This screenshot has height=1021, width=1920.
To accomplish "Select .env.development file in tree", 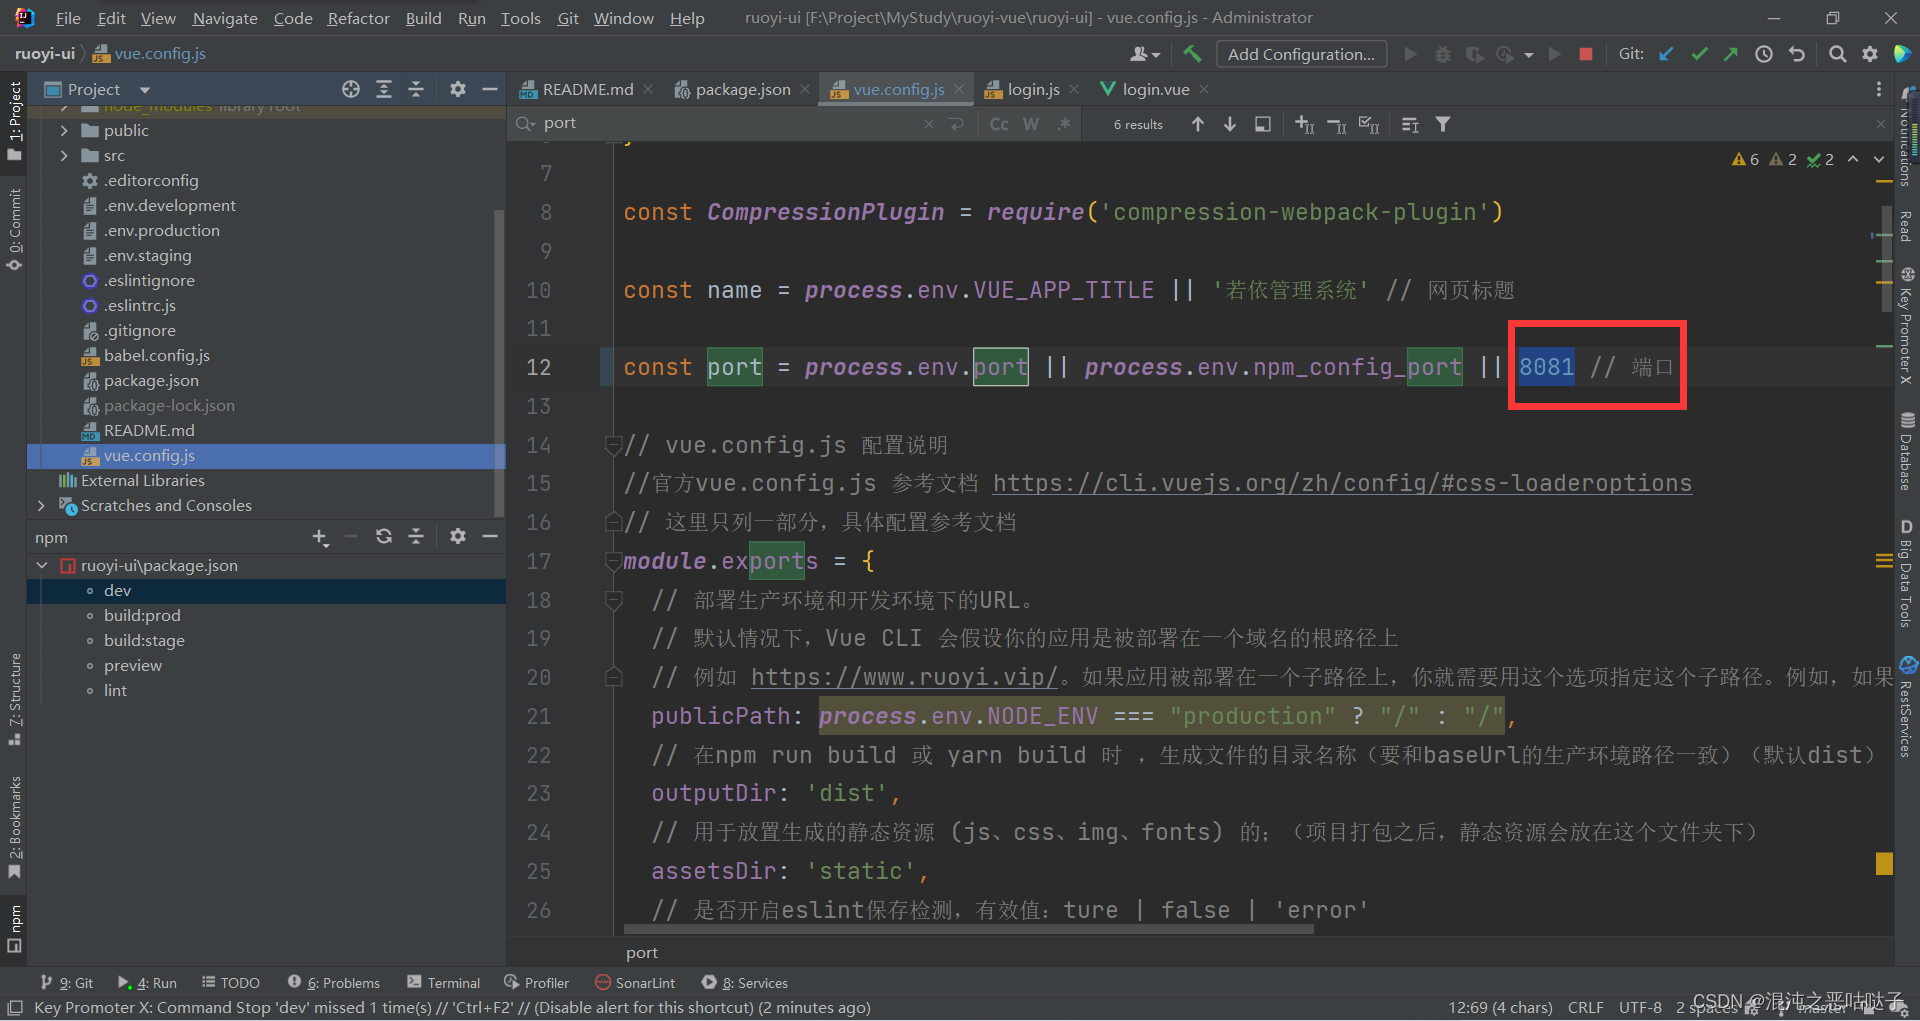I will point(170,205).
